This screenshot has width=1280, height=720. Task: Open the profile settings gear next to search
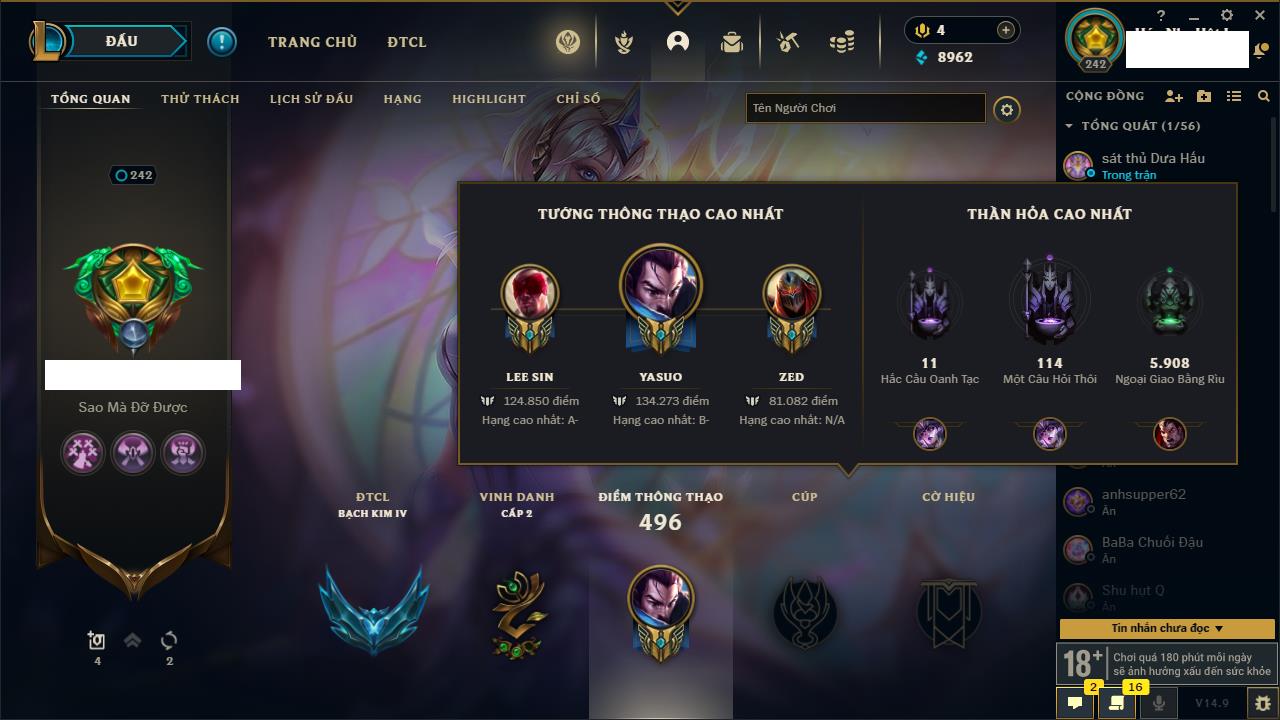coord(1007,109)
